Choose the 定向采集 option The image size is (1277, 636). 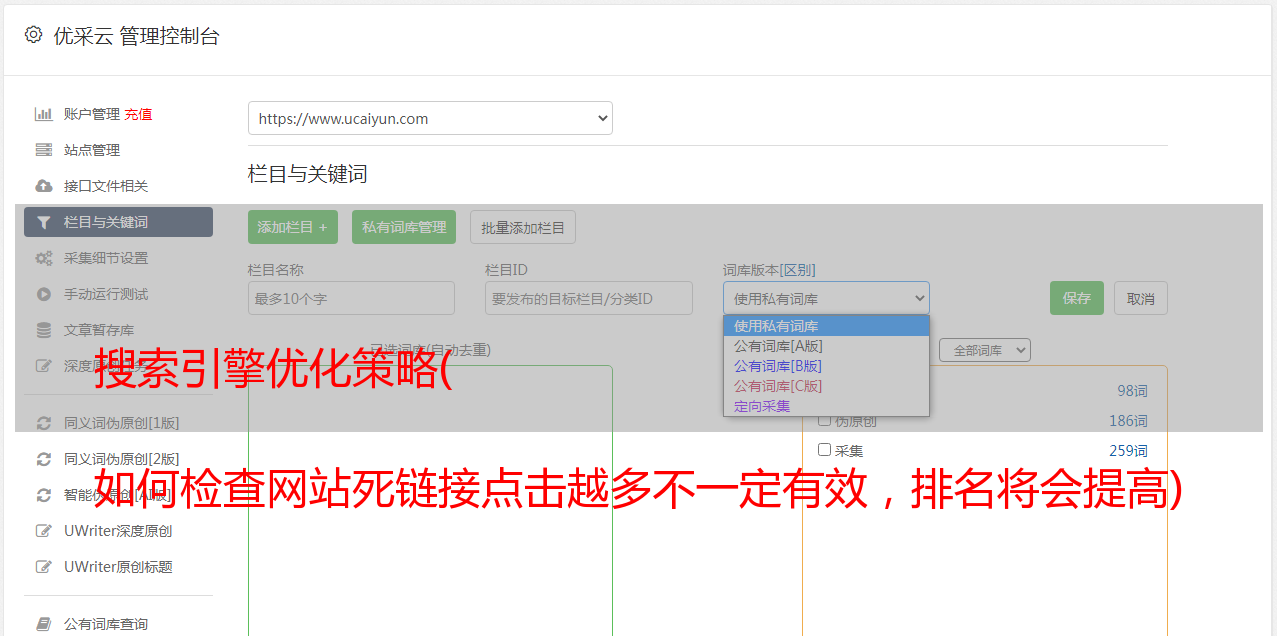762,406
